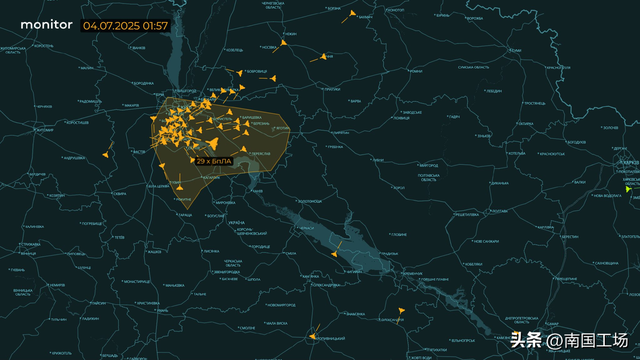Image resolution: width=640 pixels, height=360 pixels.
Task: Select the drone icon next to Бобровиця label
Action: pos(240,73)
